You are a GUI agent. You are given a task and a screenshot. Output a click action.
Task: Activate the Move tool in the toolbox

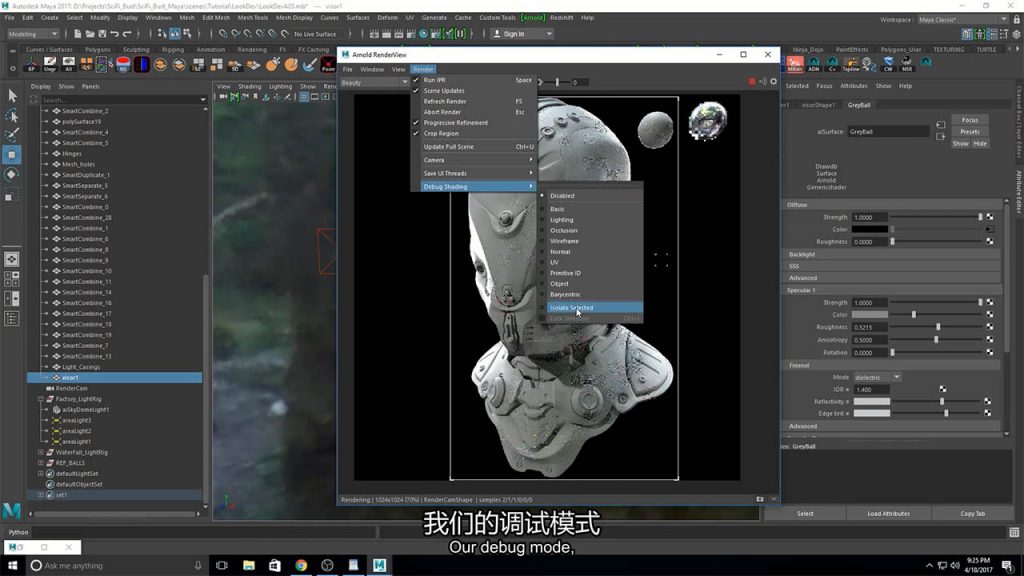point(12,155)
